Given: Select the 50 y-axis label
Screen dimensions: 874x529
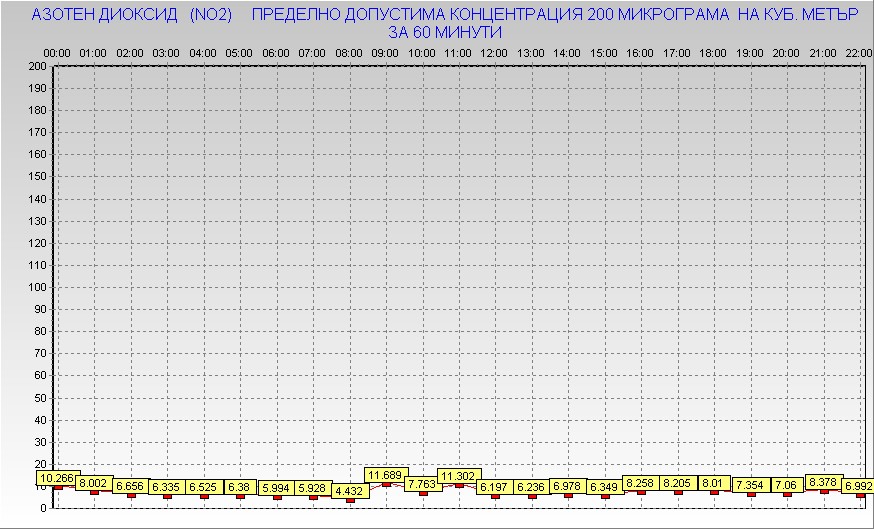Looking at the screenshot, I should (40, 399).
